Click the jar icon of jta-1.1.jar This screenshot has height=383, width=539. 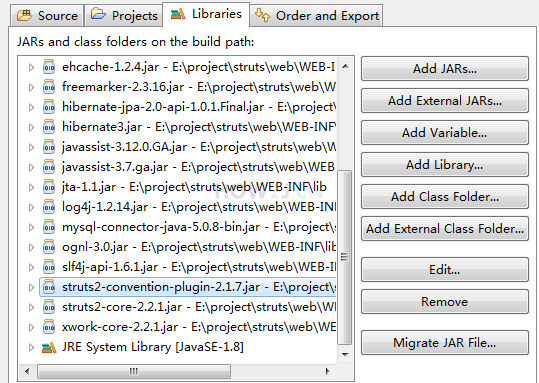coord(49,187)
